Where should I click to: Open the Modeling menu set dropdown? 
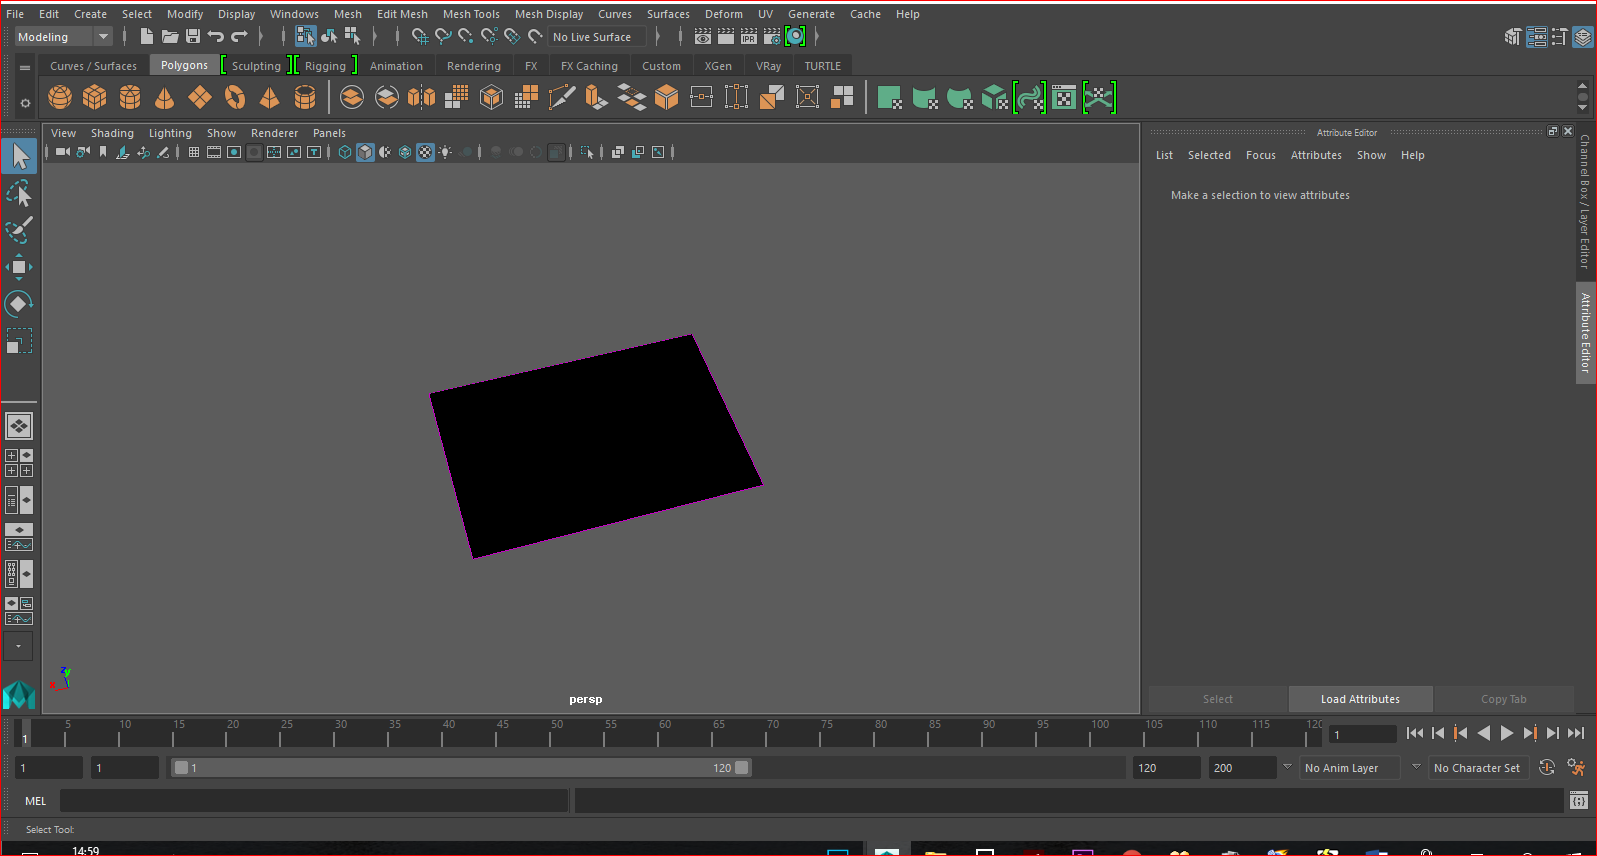point(103,37)
